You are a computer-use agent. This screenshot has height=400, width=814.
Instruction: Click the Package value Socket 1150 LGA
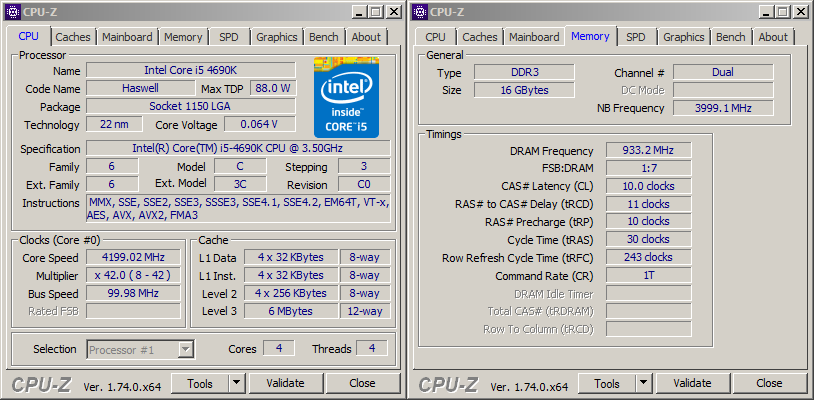click(191, 106)
